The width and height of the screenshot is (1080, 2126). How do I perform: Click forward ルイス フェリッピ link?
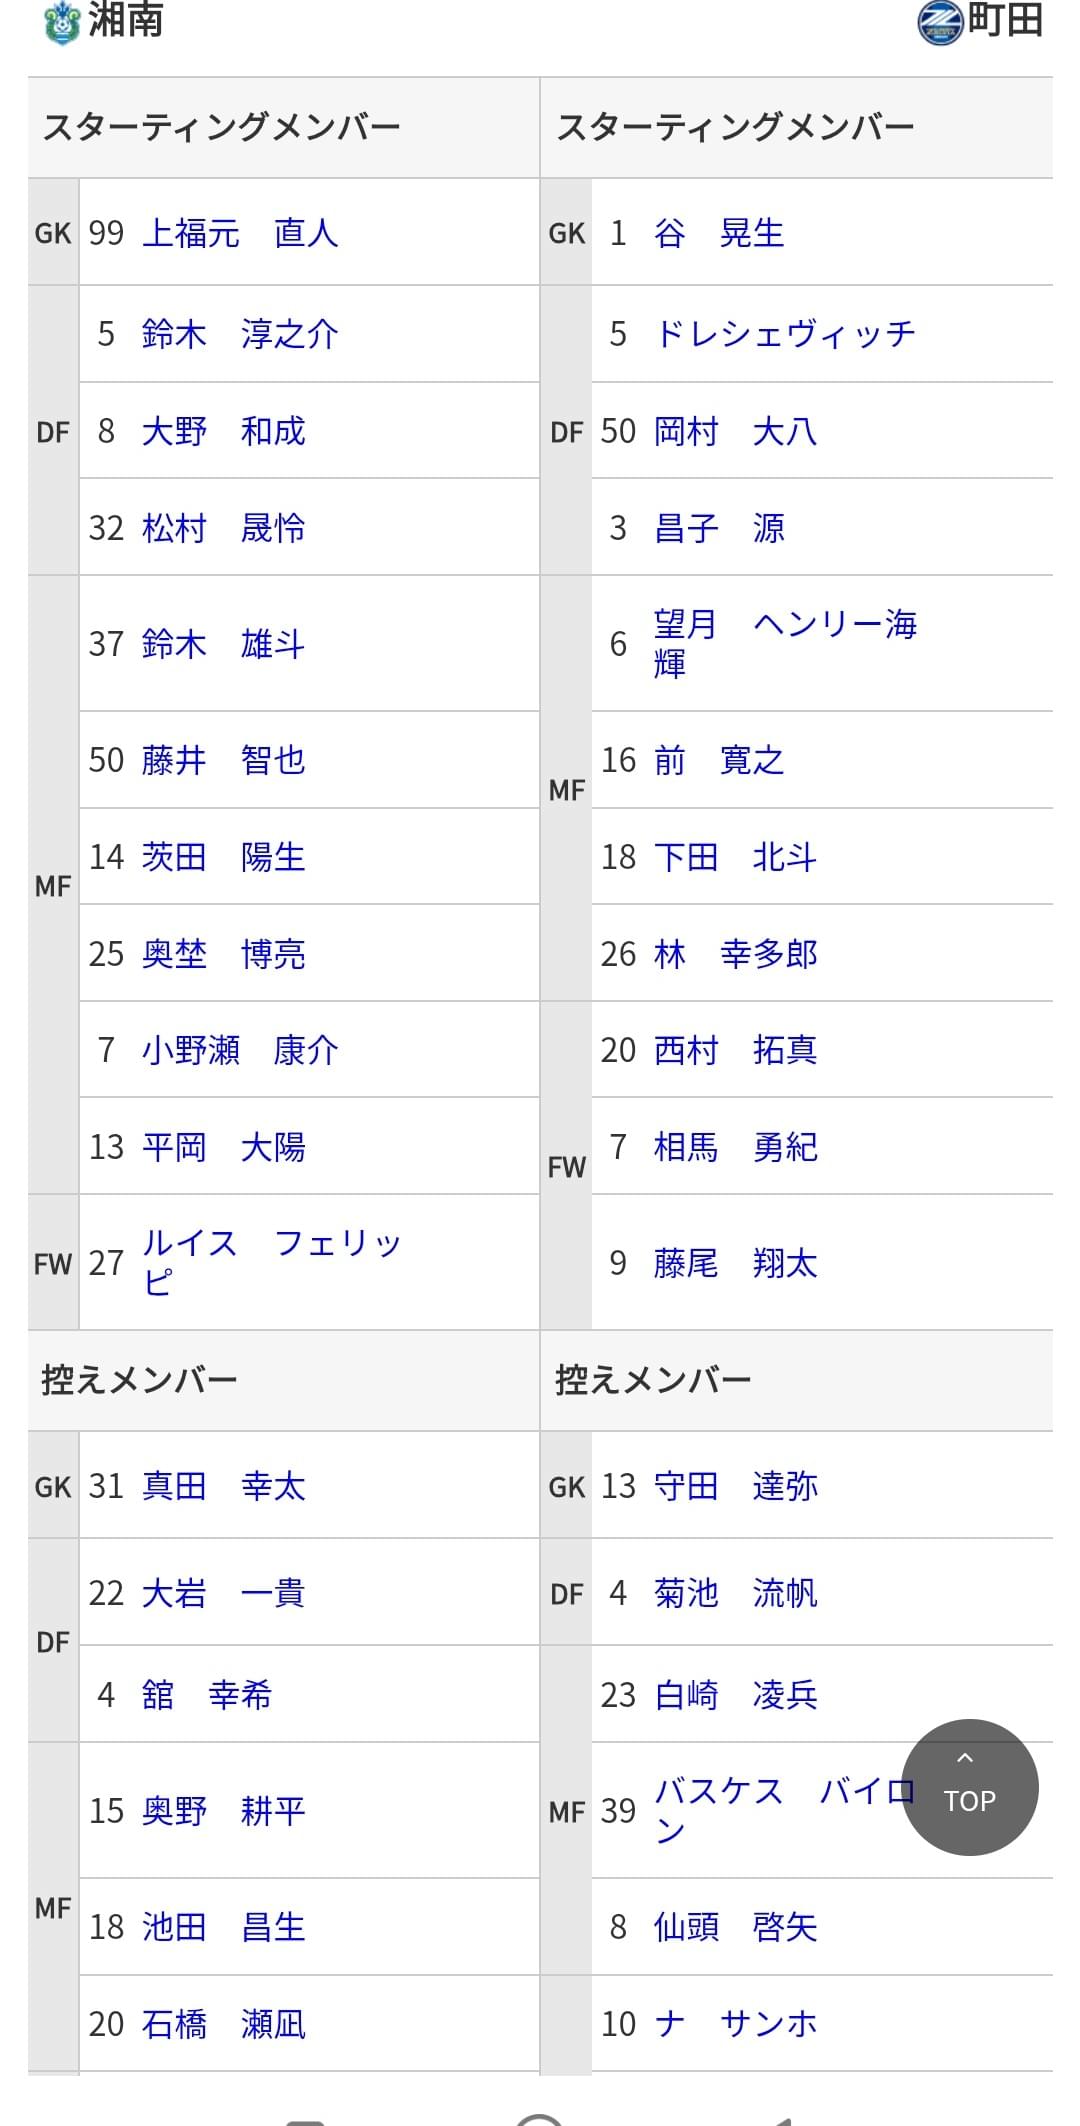coord(271,1262)
